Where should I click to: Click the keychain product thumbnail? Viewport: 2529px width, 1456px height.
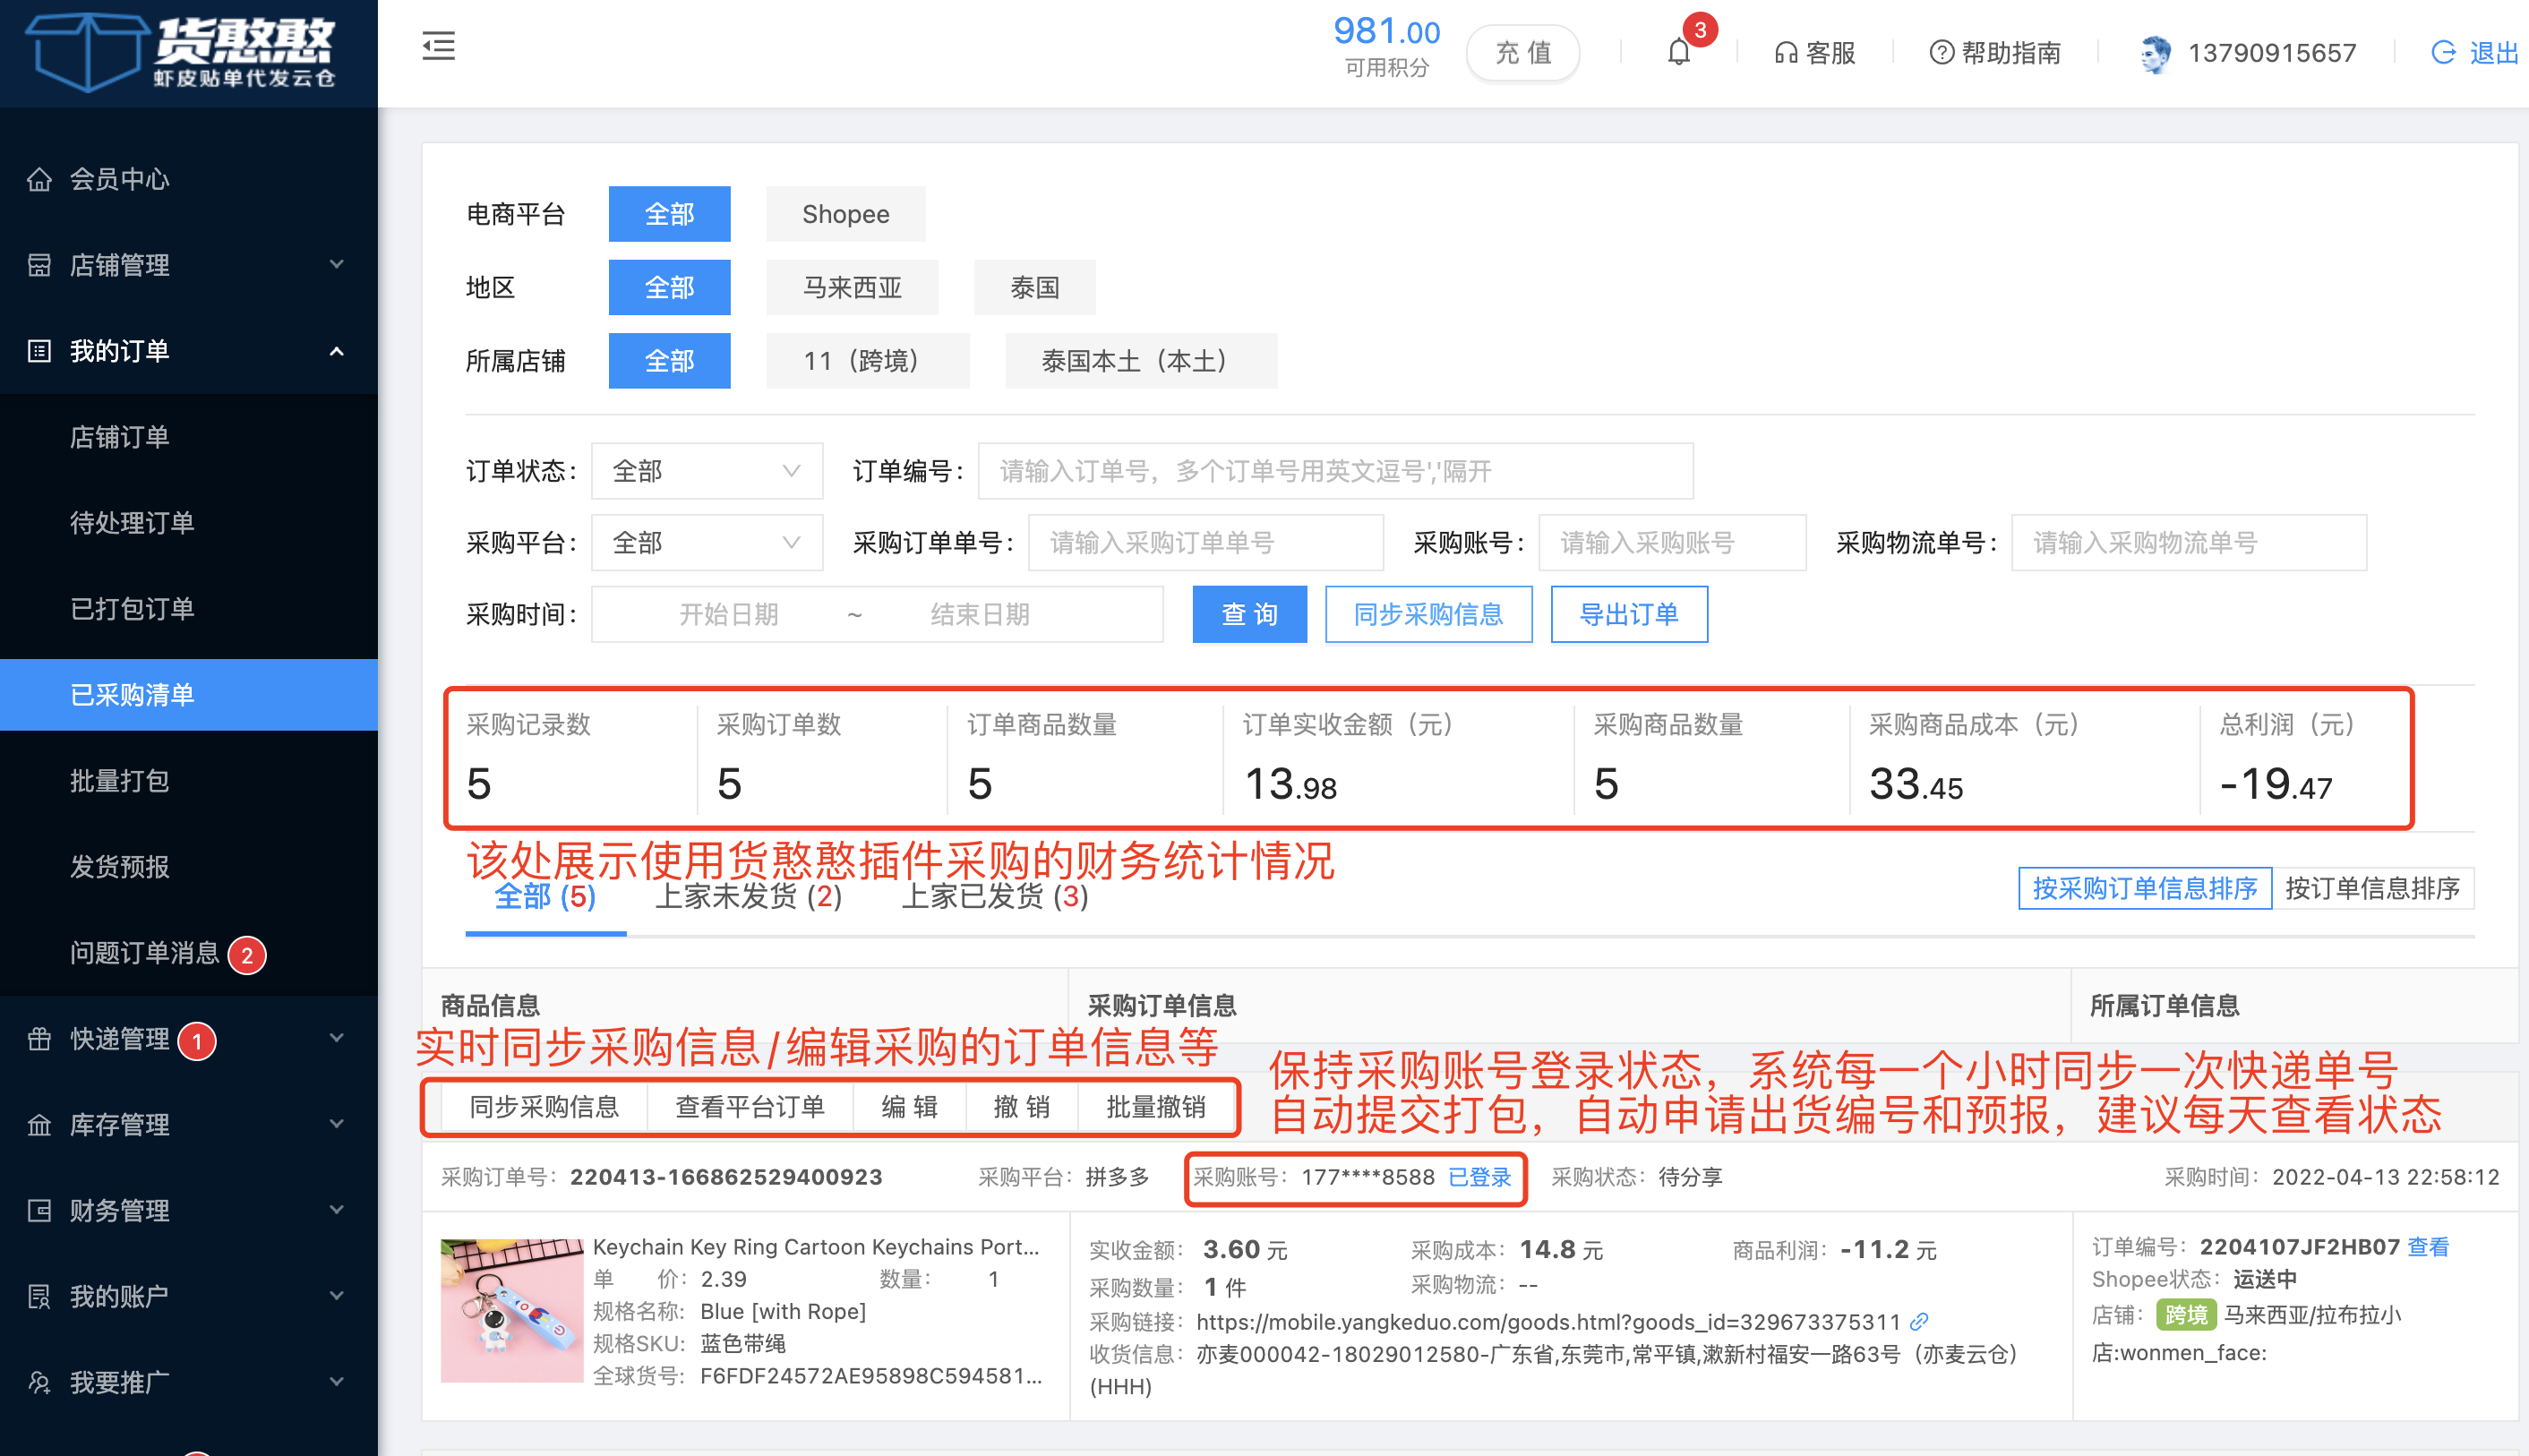coord(511,1310)
